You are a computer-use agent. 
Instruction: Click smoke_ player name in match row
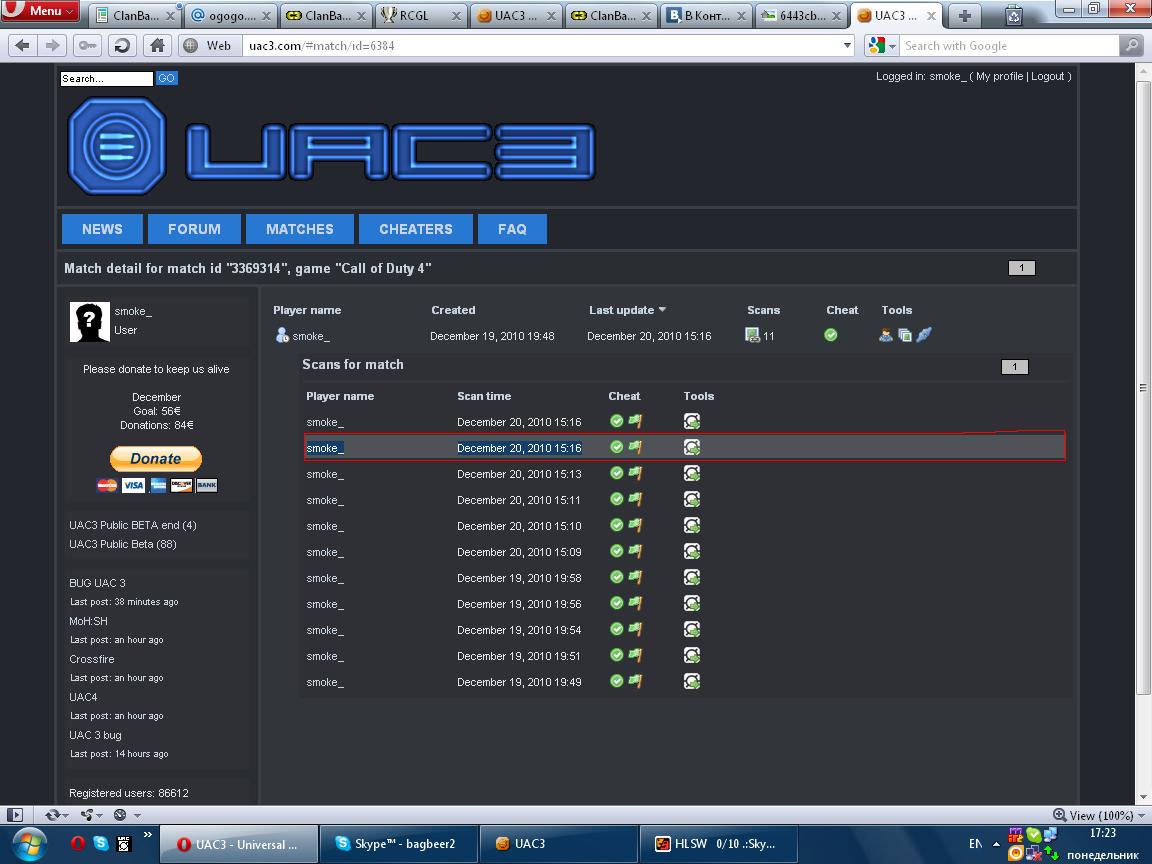click(311, 336)
